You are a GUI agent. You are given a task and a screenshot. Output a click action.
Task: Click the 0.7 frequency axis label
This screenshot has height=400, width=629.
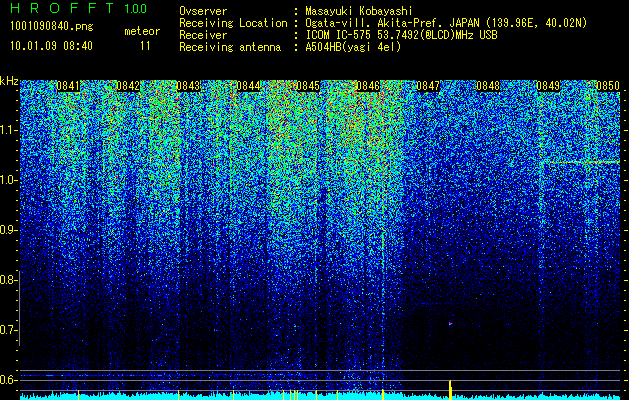pos(8,330)
